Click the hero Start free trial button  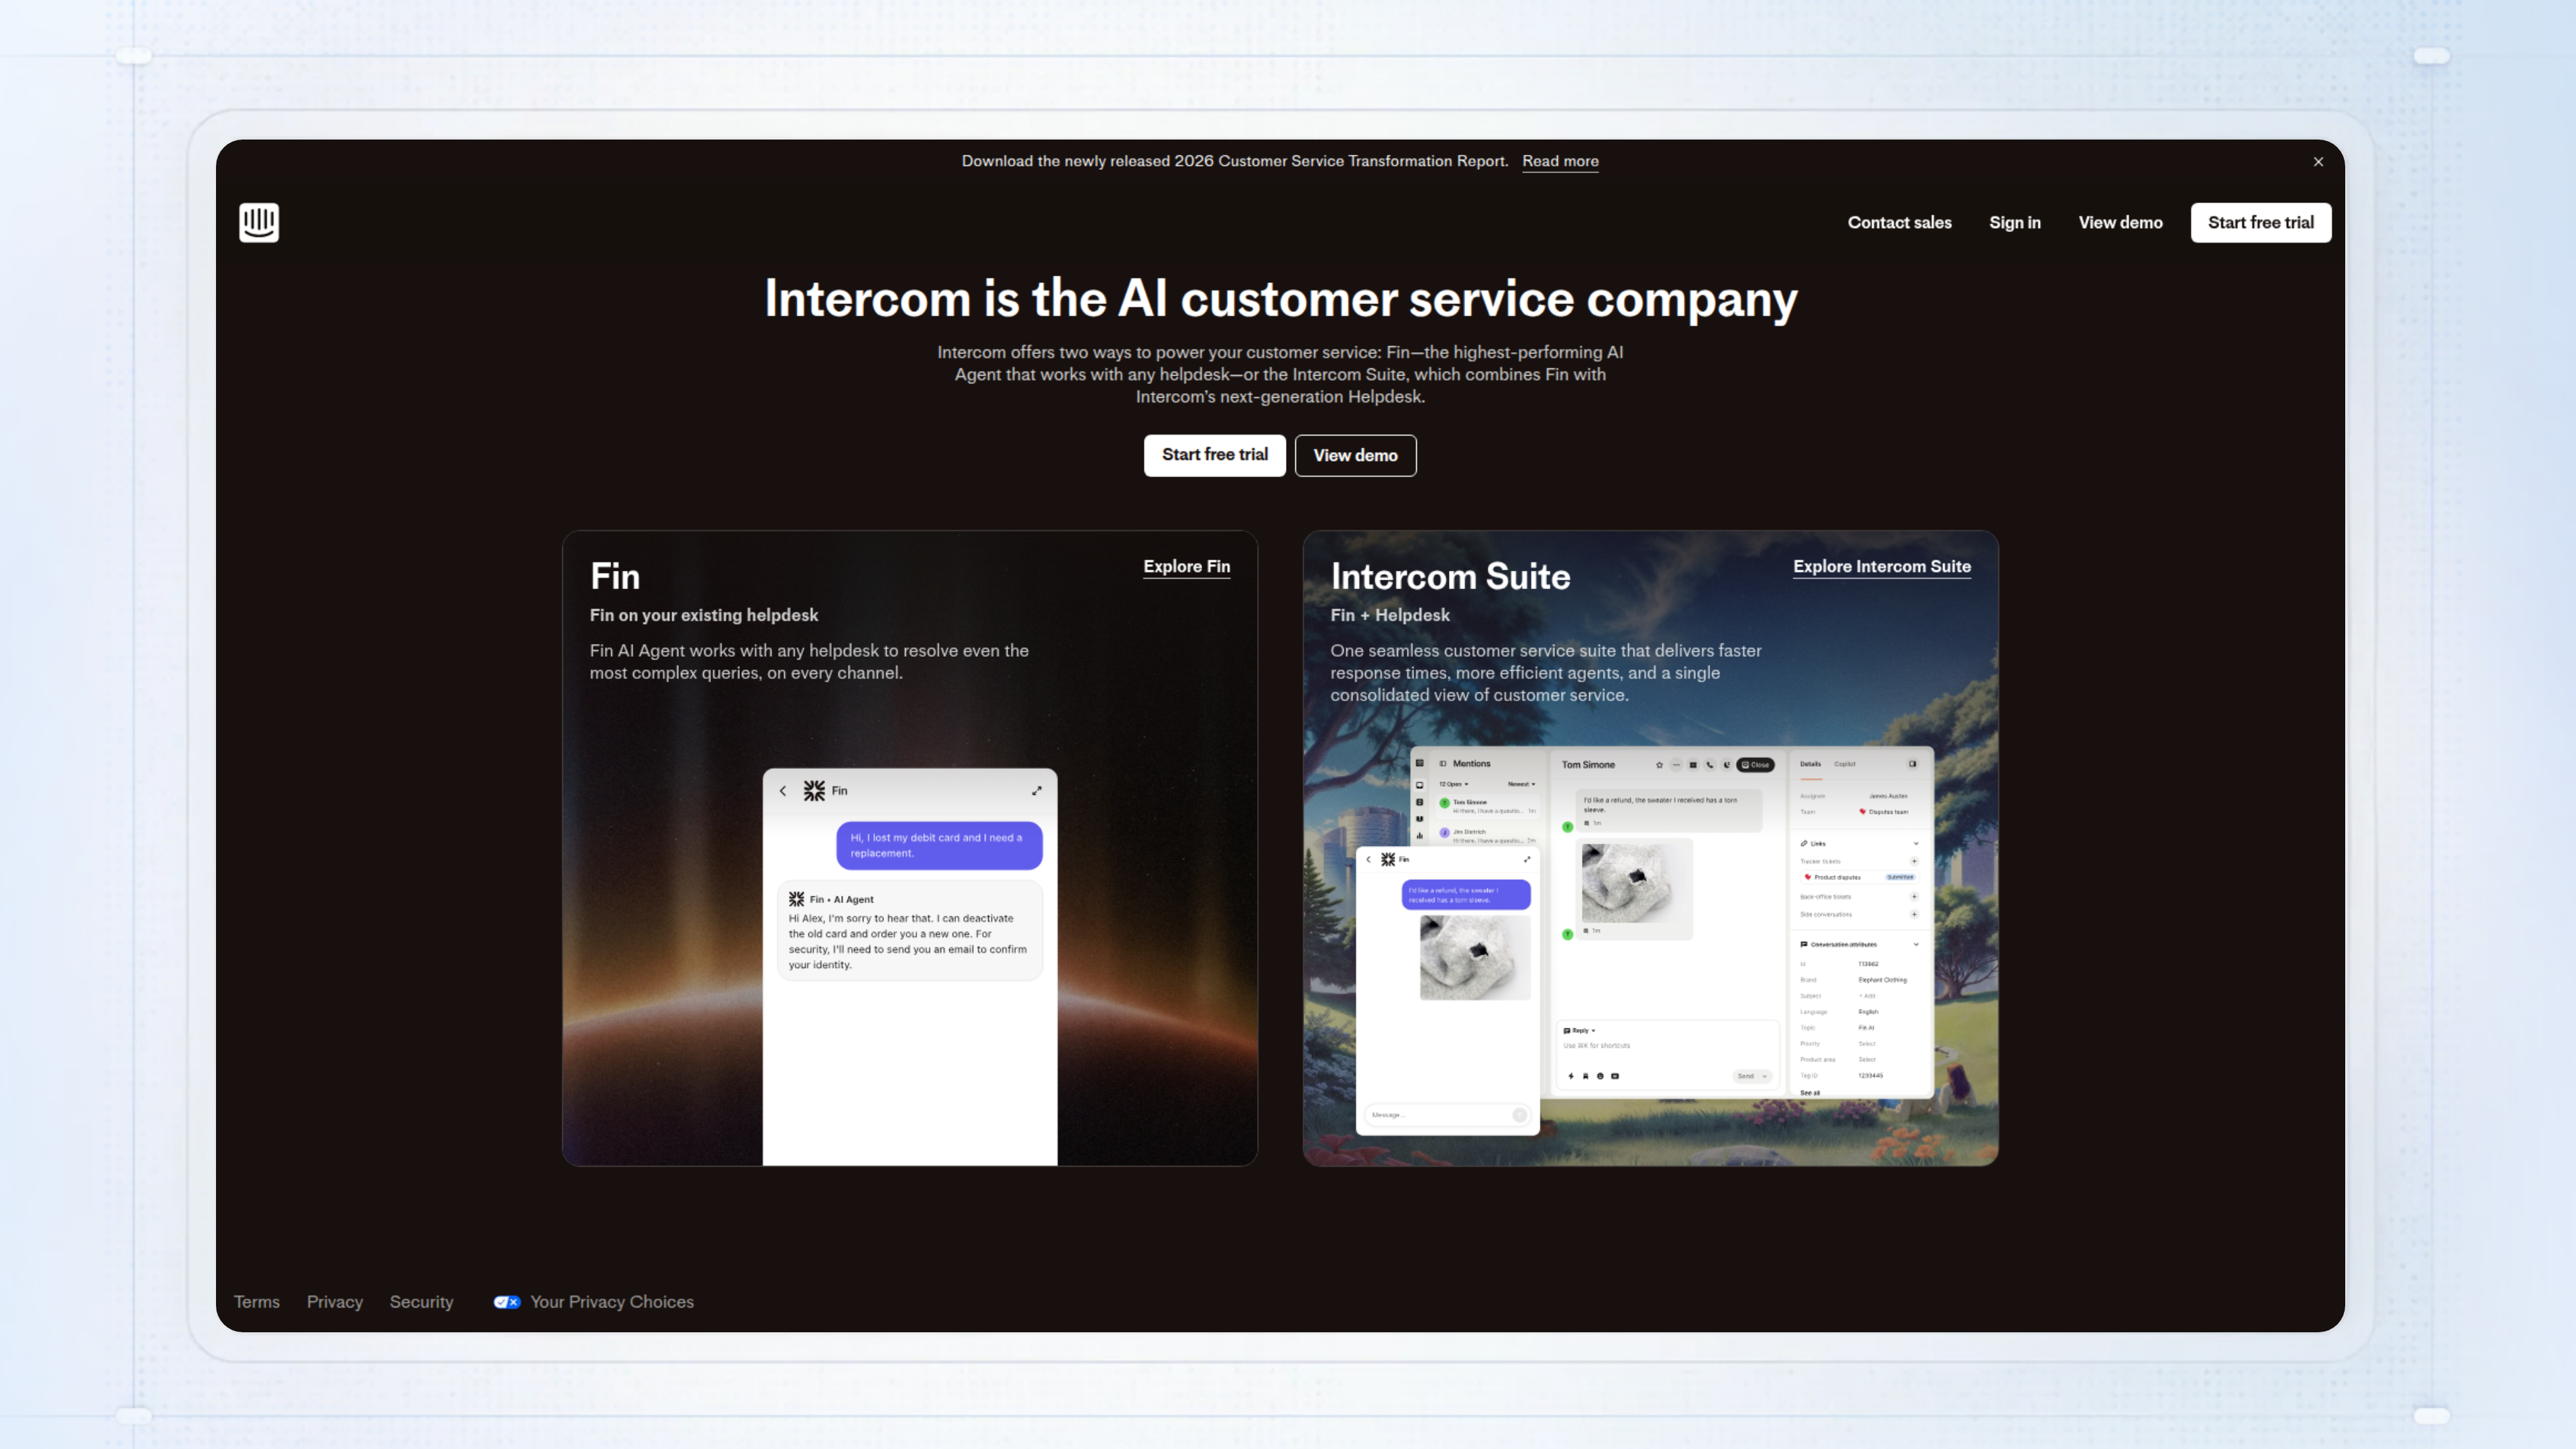(x=1214, y=455)
